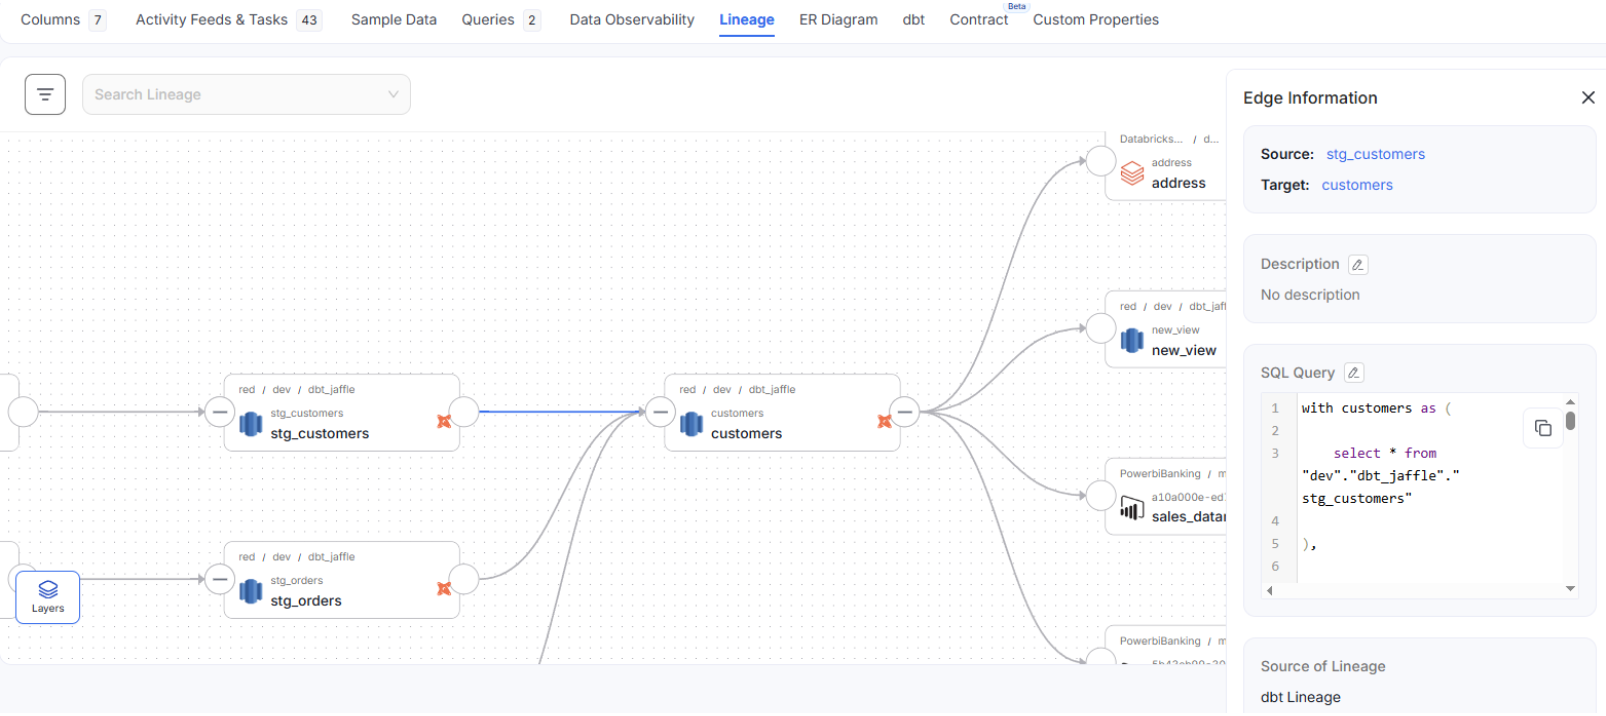The image size is (1606, 716).
Task: Copy the SQL query to clipboard
Action: (1542, 428)
